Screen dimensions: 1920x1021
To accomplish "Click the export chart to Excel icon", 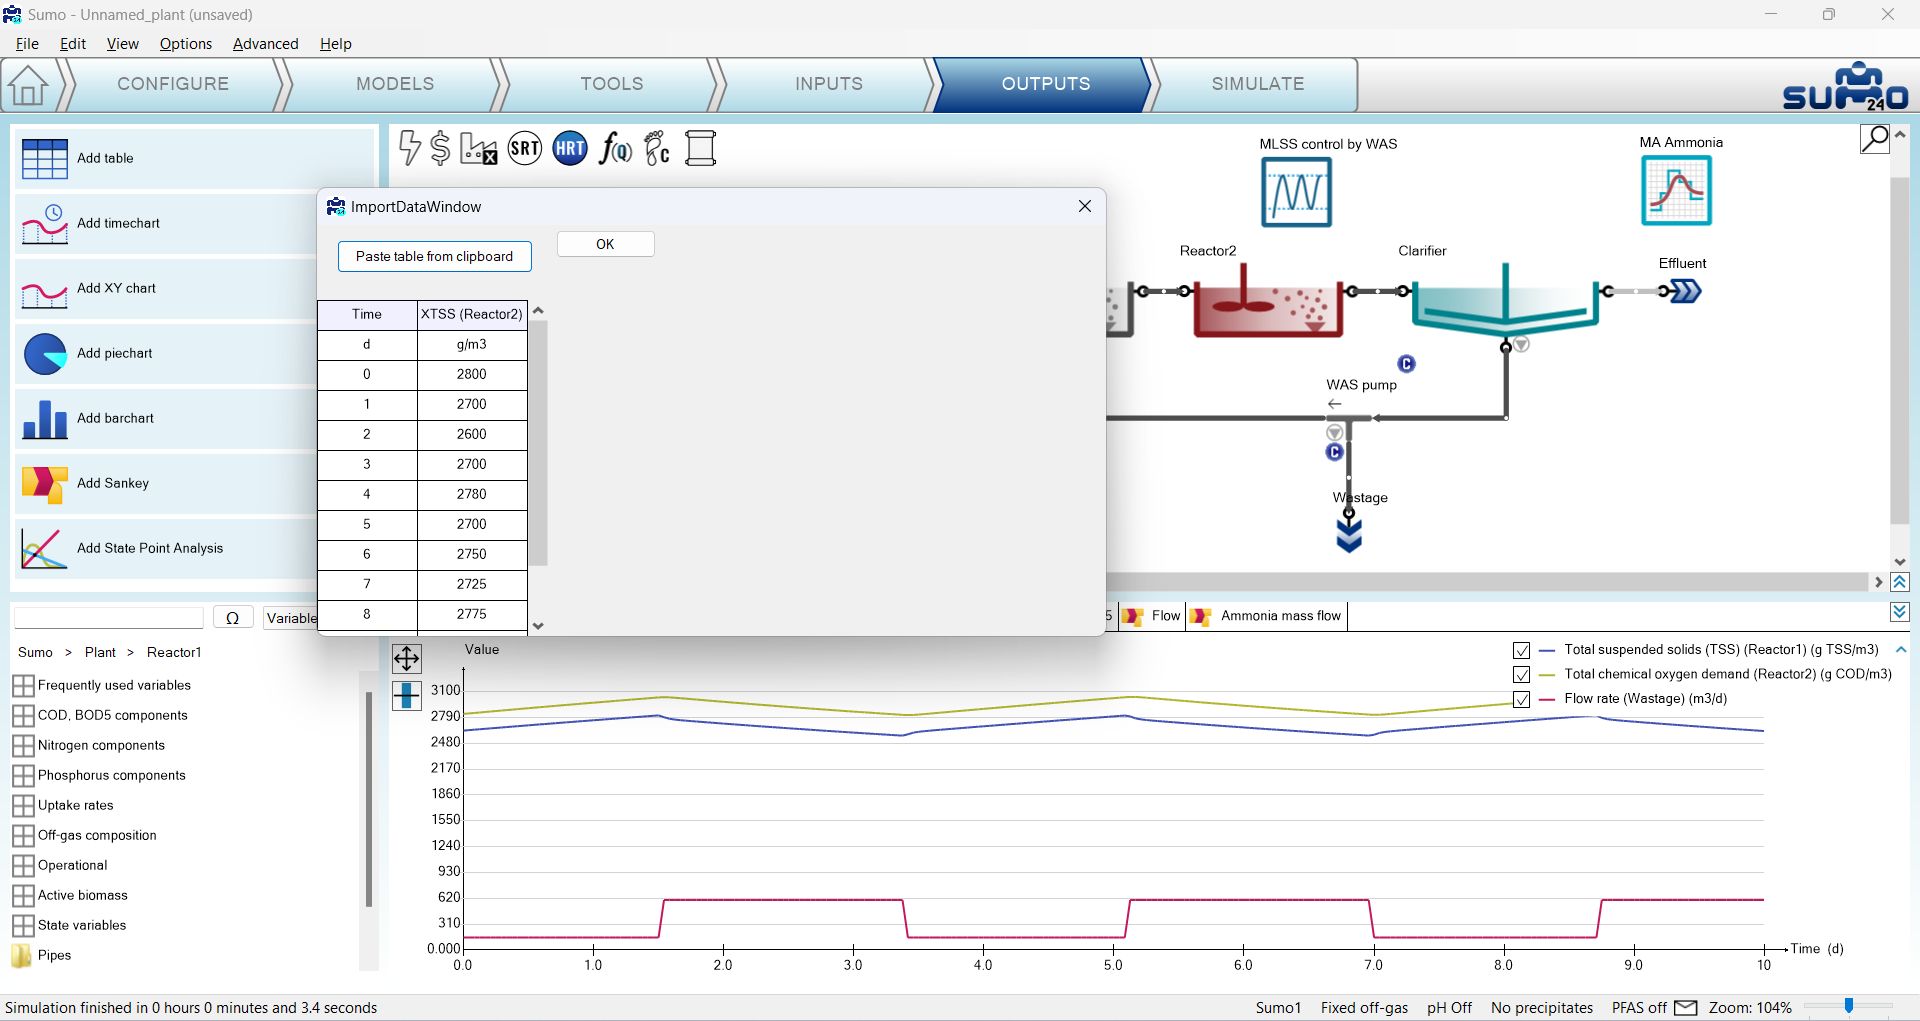I will point(478,148).
